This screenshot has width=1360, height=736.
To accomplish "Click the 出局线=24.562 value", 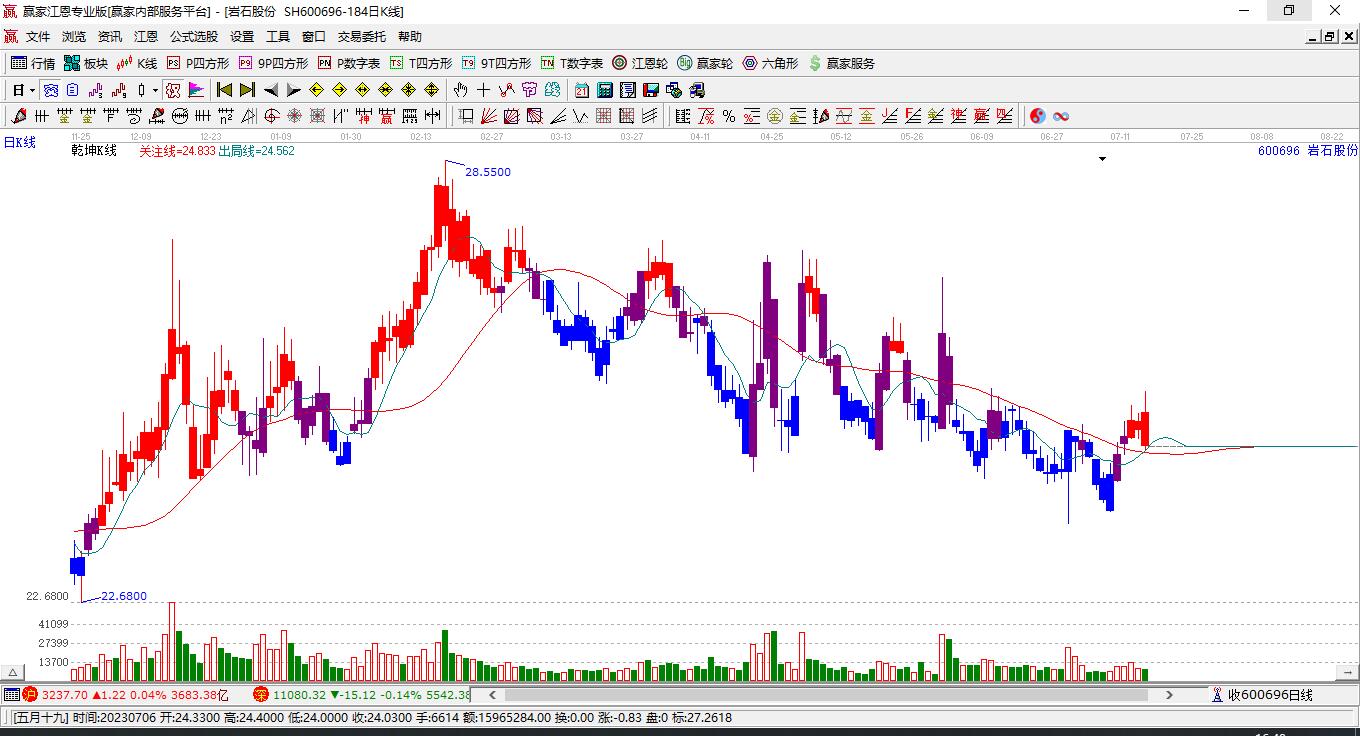I will [257, 151].
